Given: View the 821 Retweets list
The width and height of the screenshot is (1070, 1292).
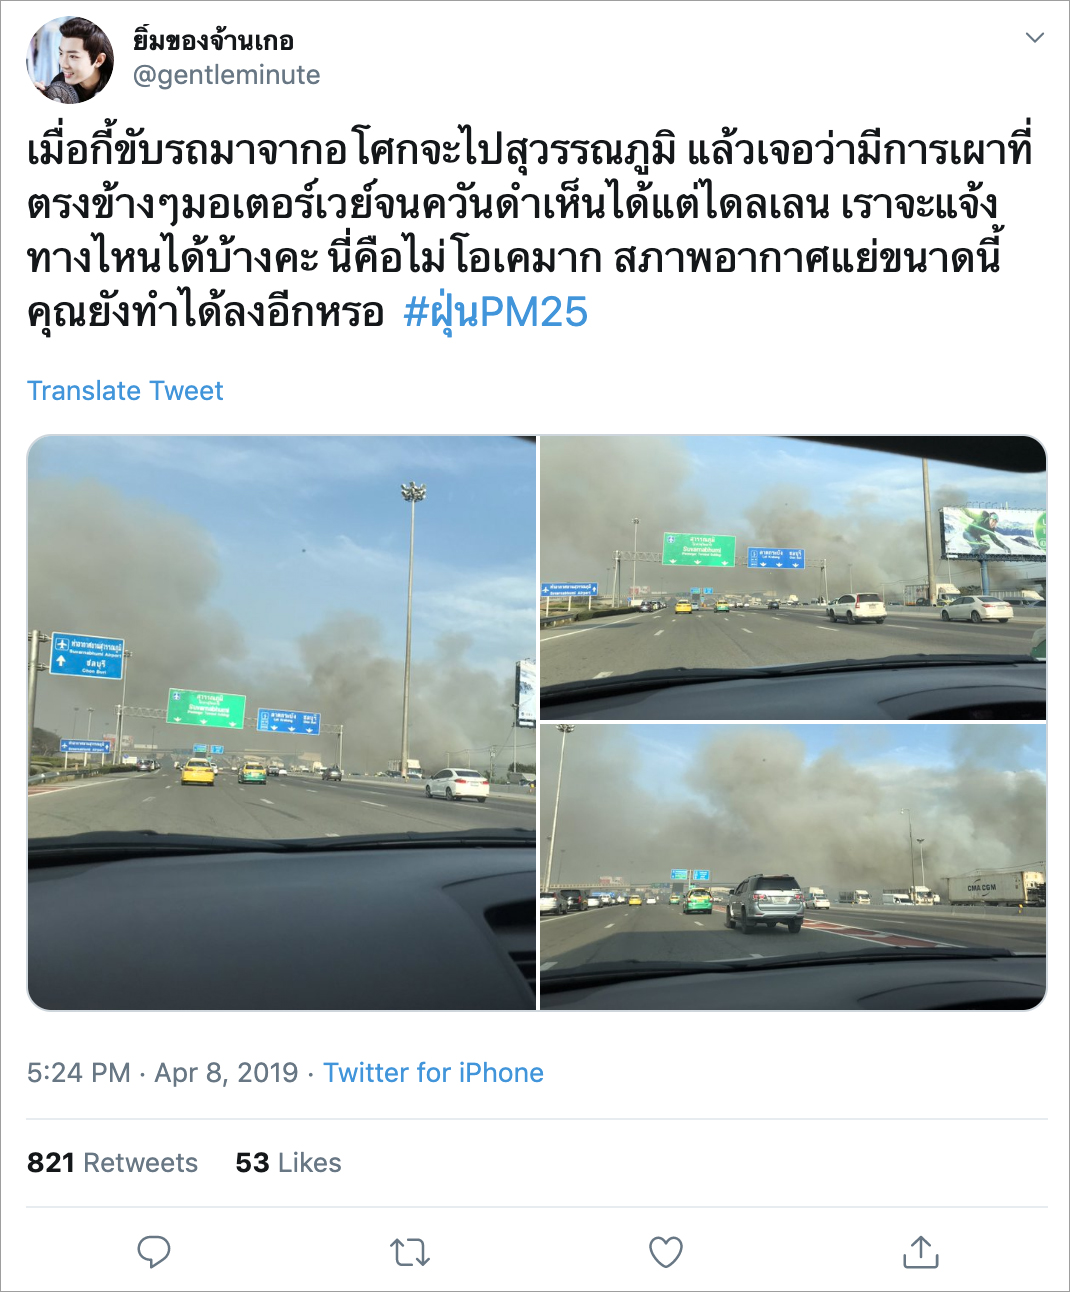Looking at the screenshot, I should point(112,1163).
